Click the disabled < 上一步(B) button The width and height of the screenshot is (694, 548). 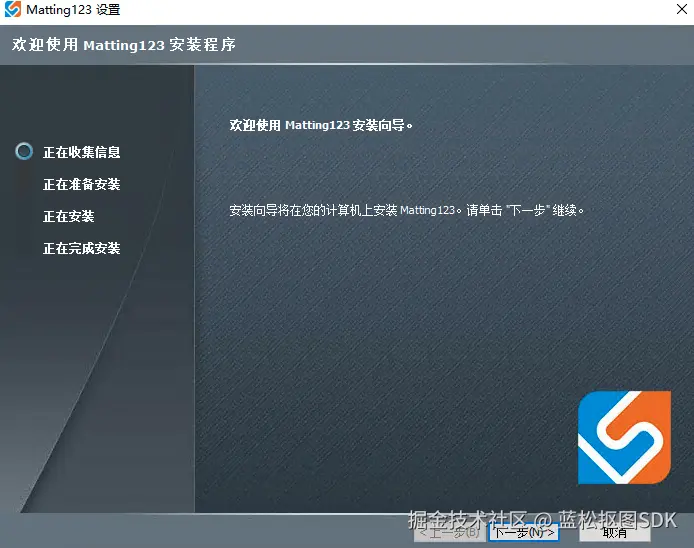click(x=449, y=532)
